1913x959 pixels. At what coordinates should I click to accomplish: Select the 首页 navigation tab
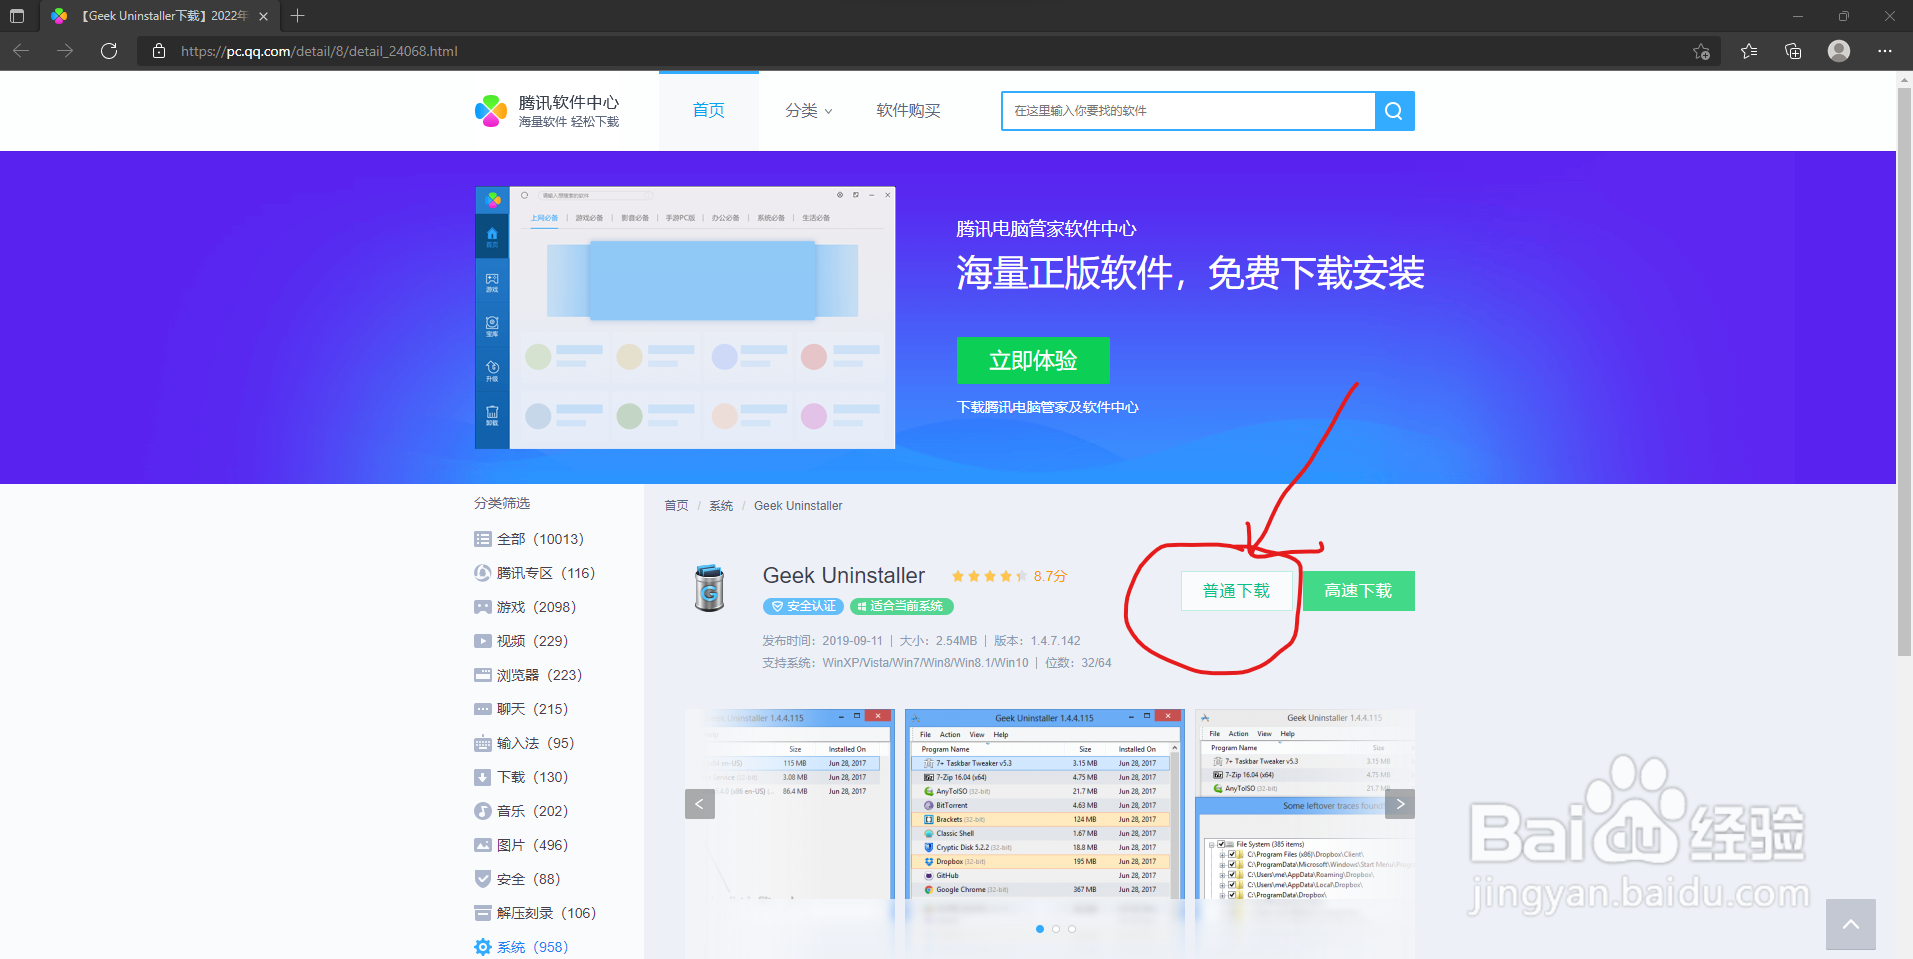[x=709, y=111]
